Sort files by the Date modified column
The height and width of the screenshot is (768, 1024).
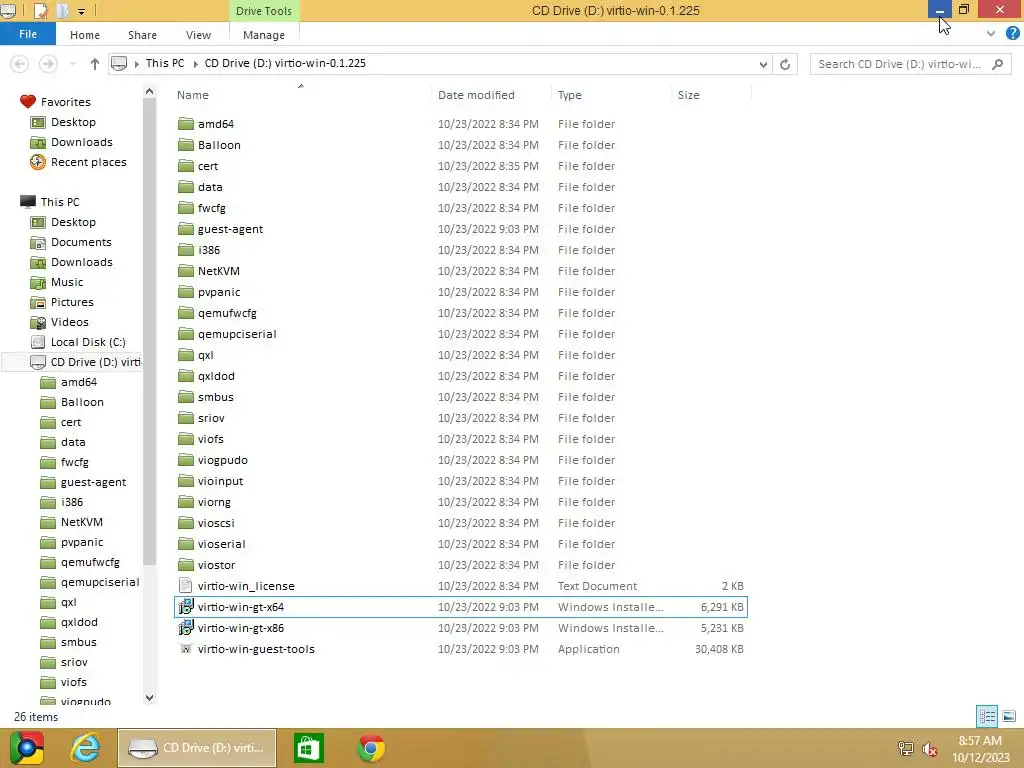(x=476, y=95)
